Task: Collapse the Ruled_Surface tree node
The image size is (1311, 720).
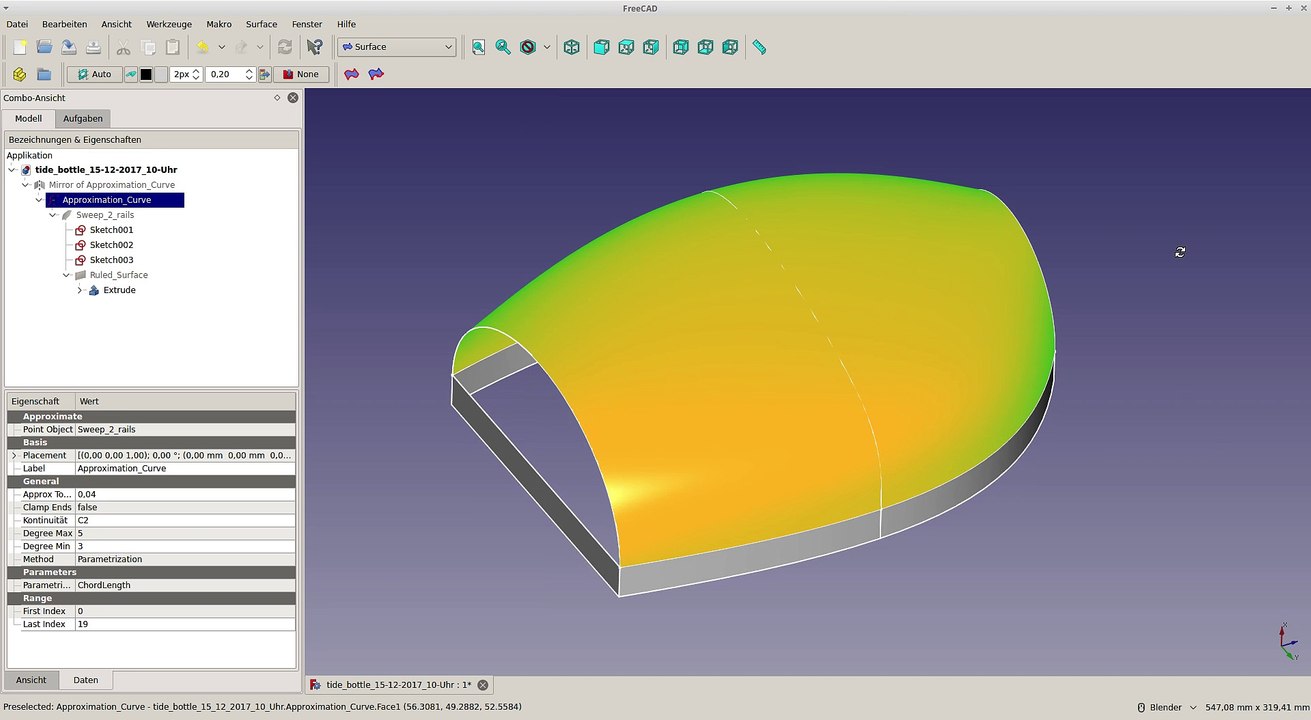Action: pos(66,275)
